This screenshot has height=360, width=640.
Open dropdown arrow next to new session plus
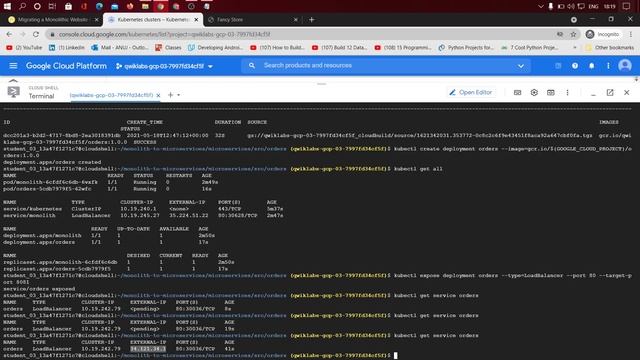pyautogui.click(x=178, y=95)
